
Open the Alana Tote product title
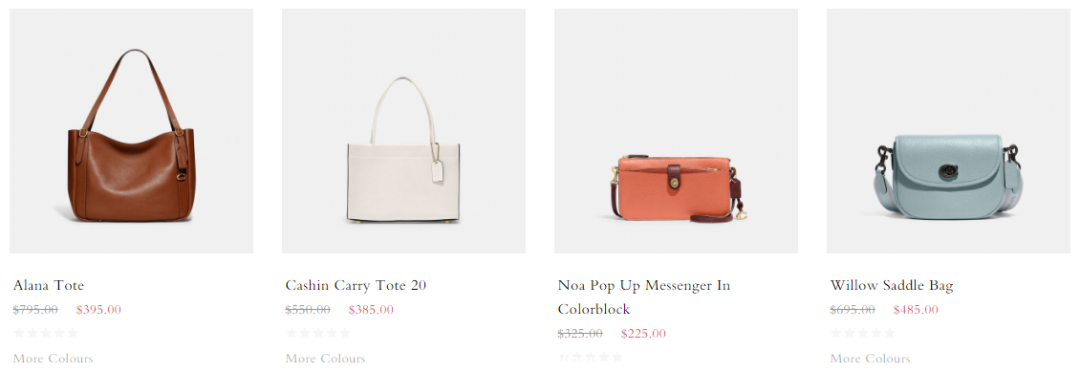coord(48,285)
